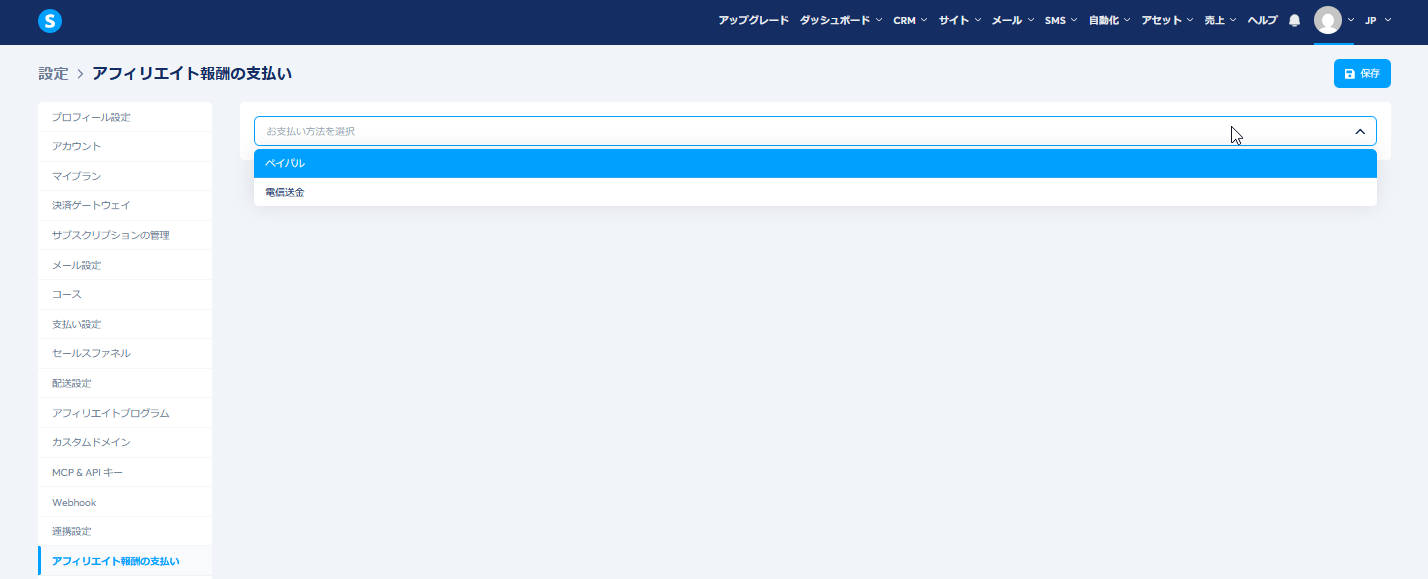1428x579 pixels.
Task: Open the SMS menu
Action: (x=1061, y=20)
